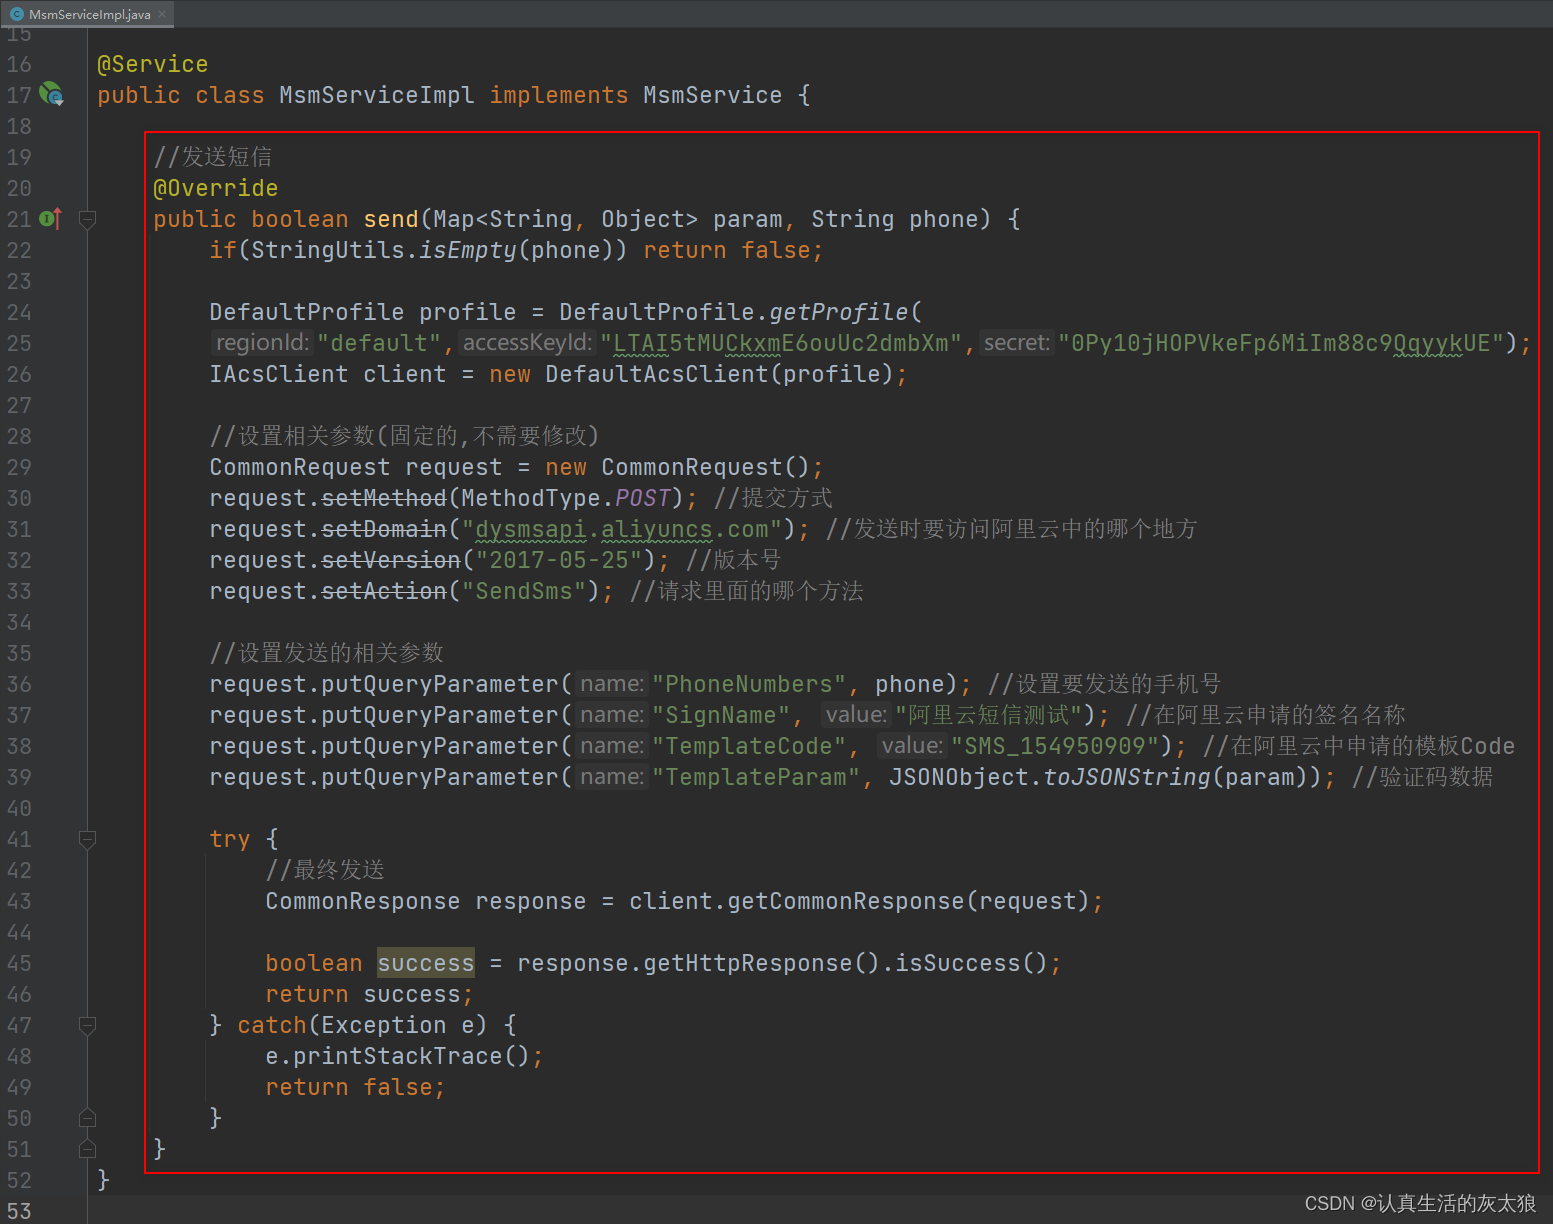Click the //设置发送的相关参数 comment

pyautogui.click(x=327, y=653)
